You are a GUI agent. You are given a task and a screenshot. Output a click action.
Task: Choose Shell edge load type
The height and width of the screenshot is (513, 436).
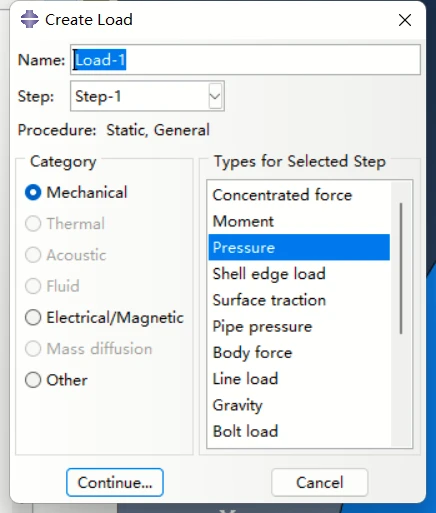pyautogui.click(x=299, y=274)
